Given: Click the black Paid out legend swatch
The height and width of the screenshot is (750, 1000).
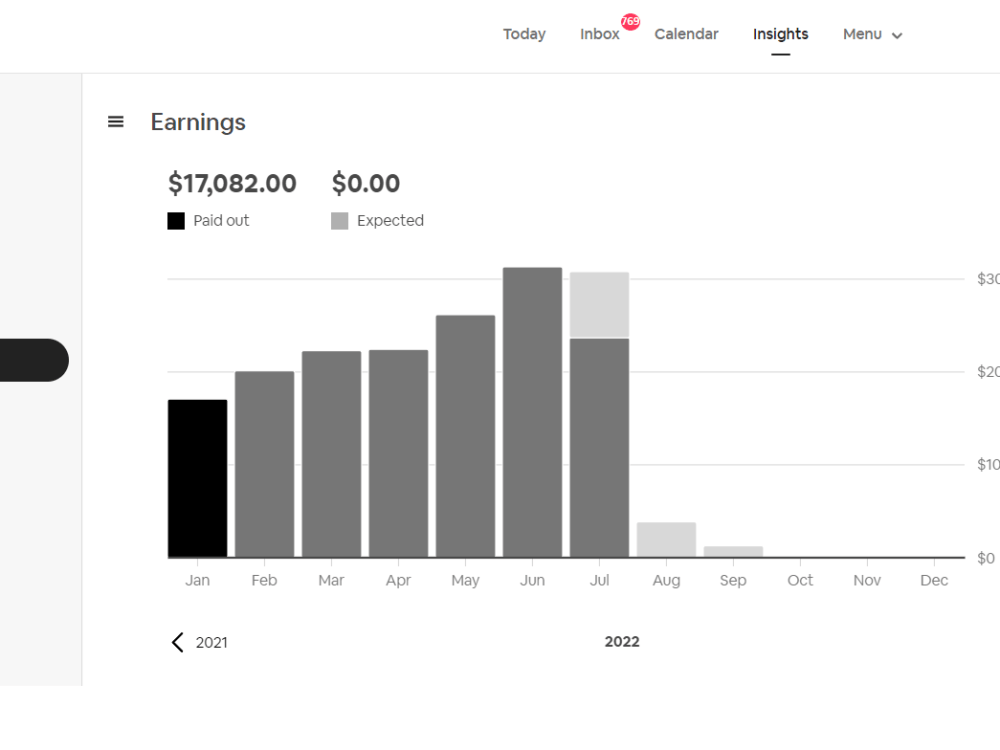Looking at the screenshot, I should pos(176,221).
